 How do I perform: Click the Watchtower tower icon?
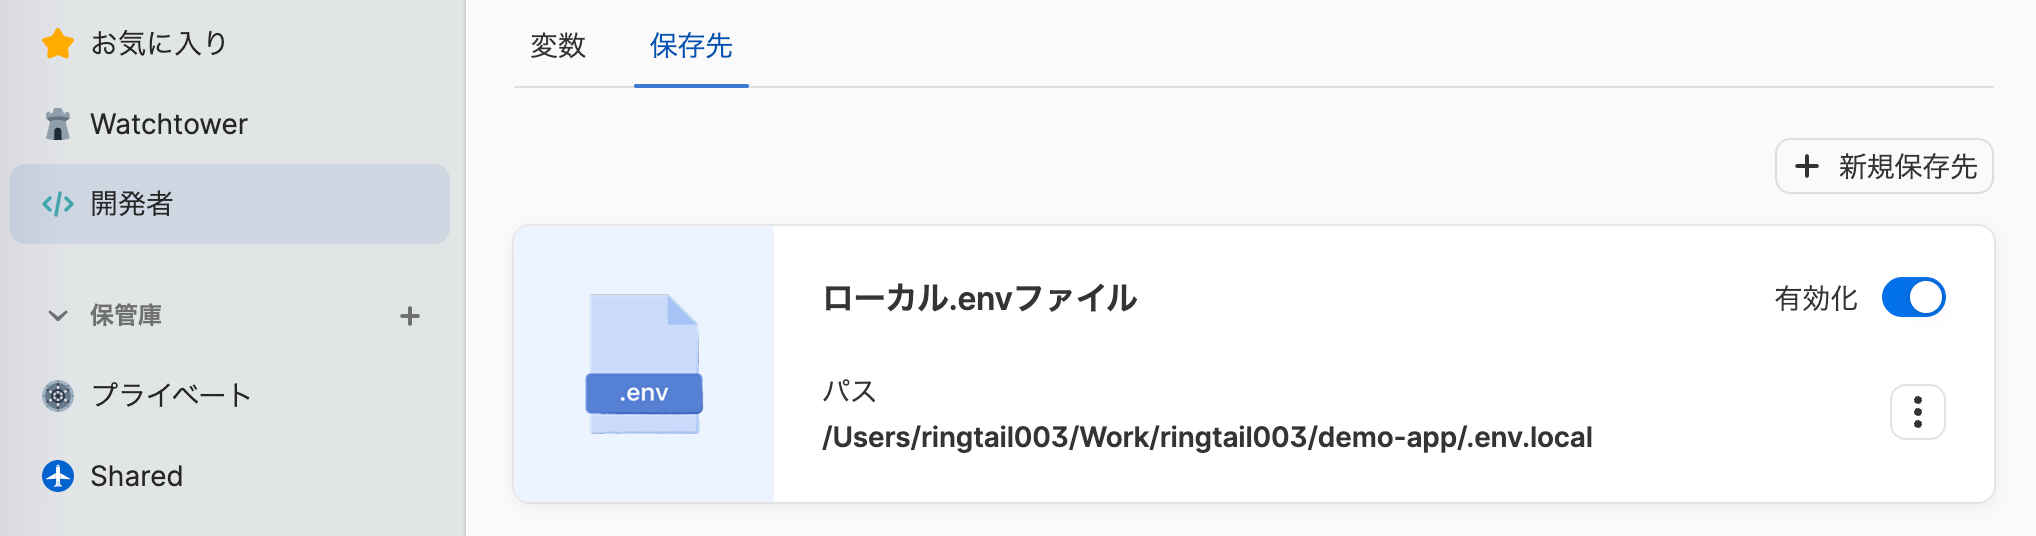point(58,124)
